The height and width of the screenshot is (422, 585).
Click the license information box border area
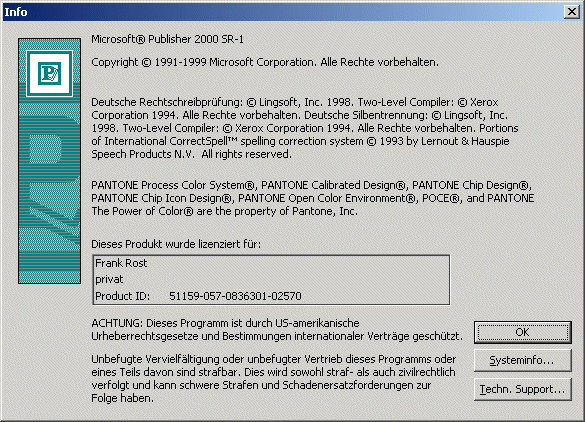point(271,280)
